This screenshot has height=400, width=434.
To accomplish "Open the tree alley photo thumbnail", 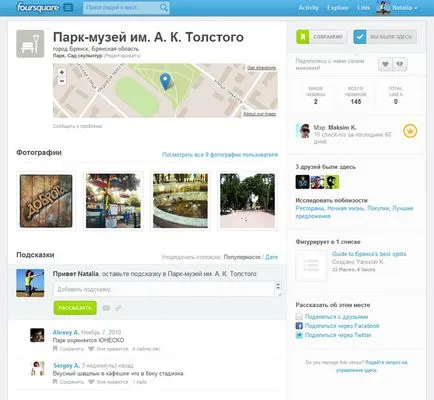I will (247, 201).
